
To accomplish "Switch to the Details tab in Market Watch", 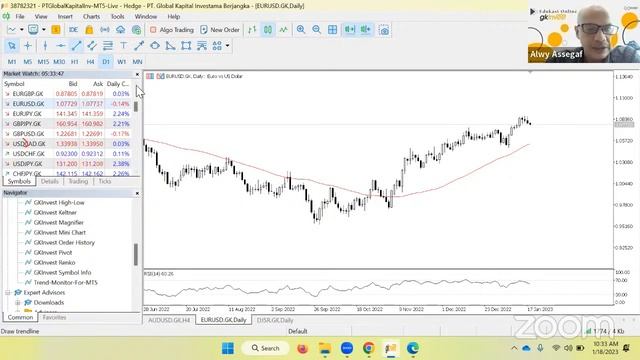I will 50,181.
